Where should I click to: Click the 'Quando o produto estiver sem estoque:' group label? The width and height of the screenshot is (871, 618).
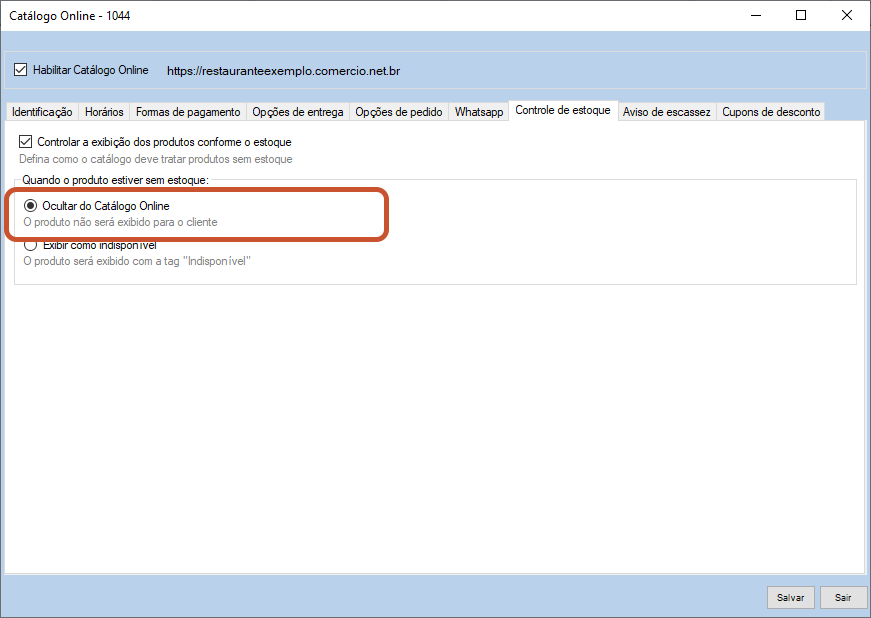coord(116,180)
